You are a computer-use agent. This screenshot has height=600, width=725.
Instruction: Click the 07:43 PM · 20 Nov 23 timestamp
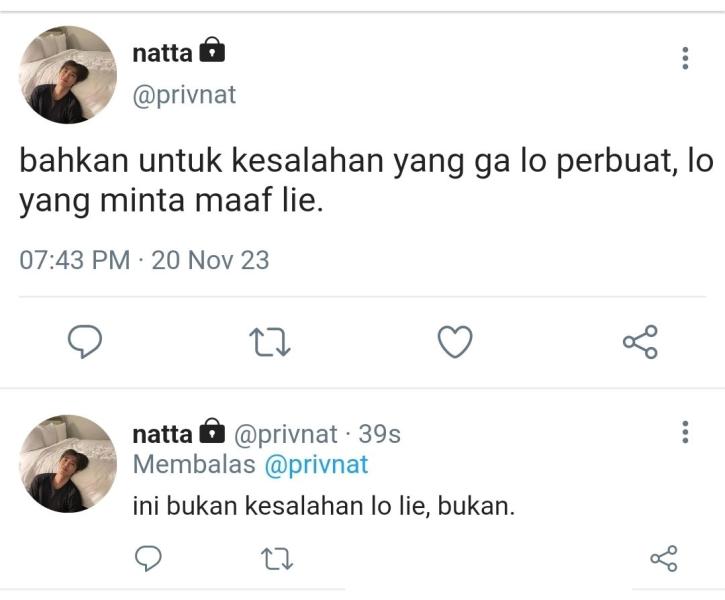(x=145, y=260)
